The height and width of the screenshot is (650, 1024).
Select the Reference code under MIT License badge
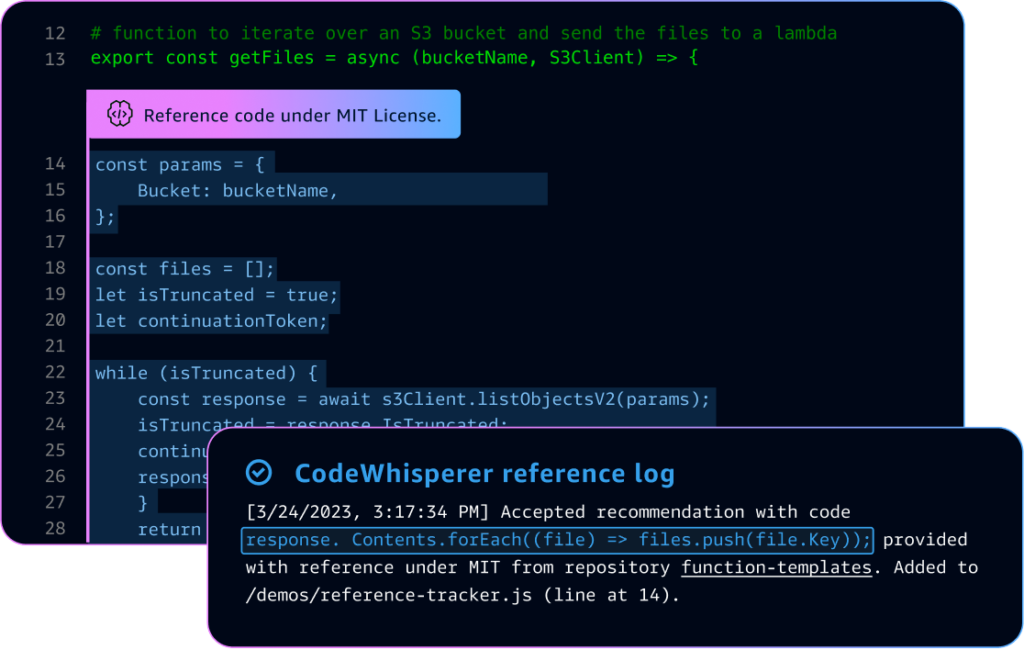click(x=274, y=113)
